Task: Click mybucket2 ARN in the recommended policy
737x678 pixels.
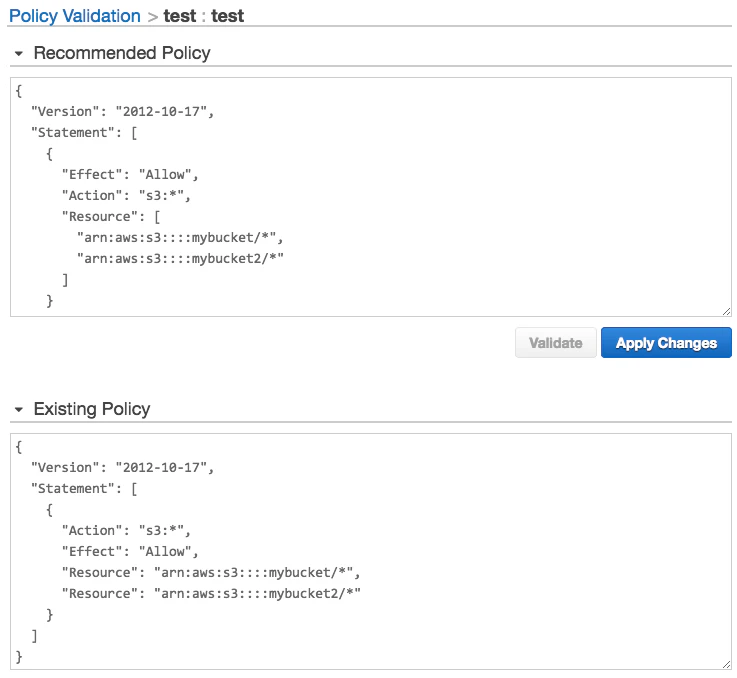Action: pos(180,259)
